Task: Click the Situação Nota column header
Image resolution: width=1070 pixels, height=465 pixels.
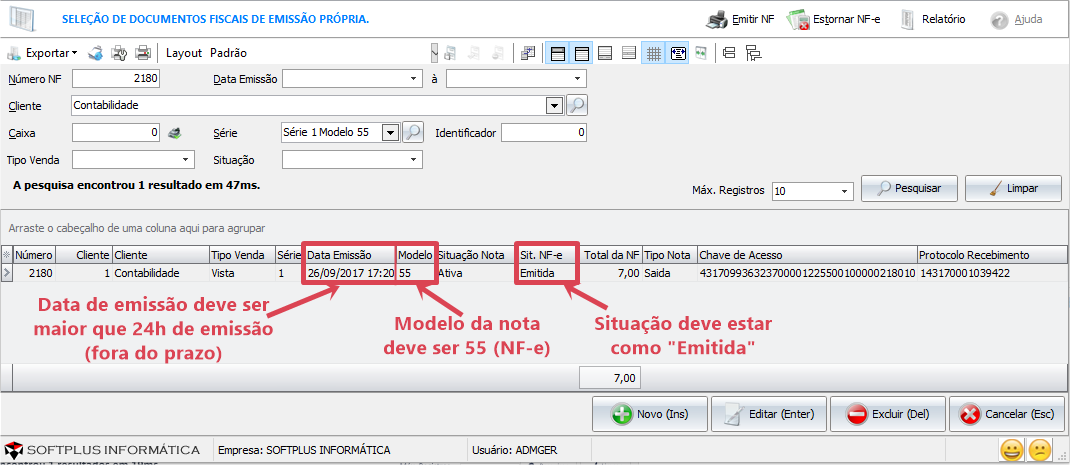Action: tap(476, 255)
